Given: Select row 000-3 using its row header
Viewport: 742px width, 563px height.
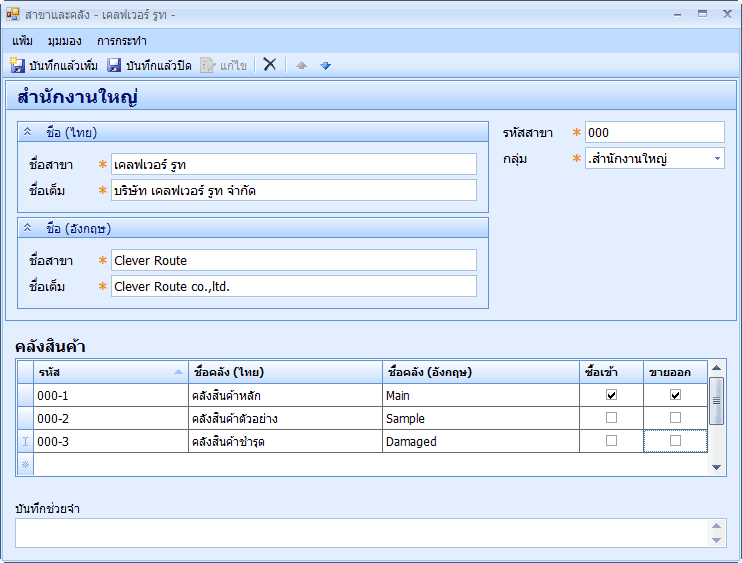Looking at the screenshot, I should coord(25,441).
